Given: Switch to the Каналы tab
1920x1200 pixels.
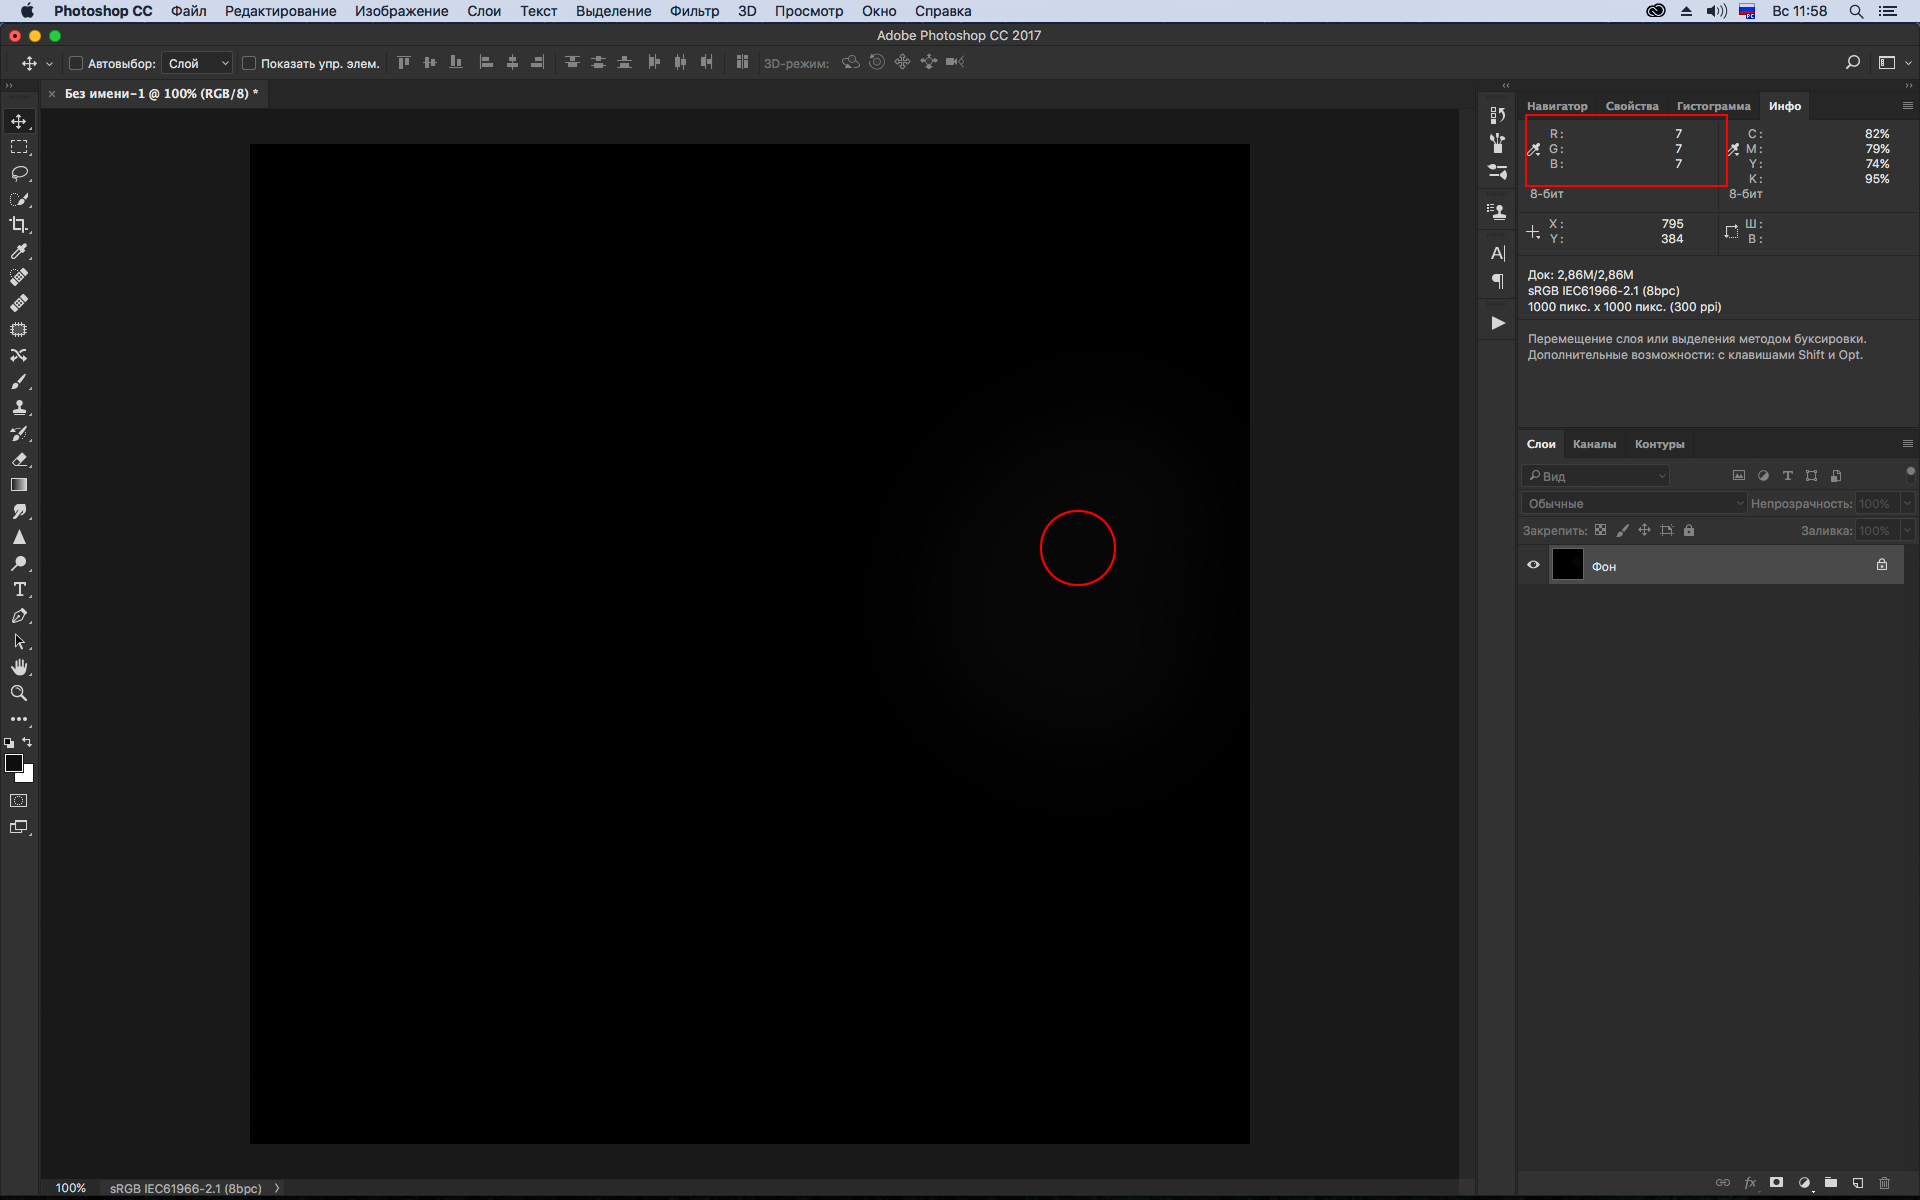Looking at the screenshot, I should pyautogui.click(x=1594, y=444).
